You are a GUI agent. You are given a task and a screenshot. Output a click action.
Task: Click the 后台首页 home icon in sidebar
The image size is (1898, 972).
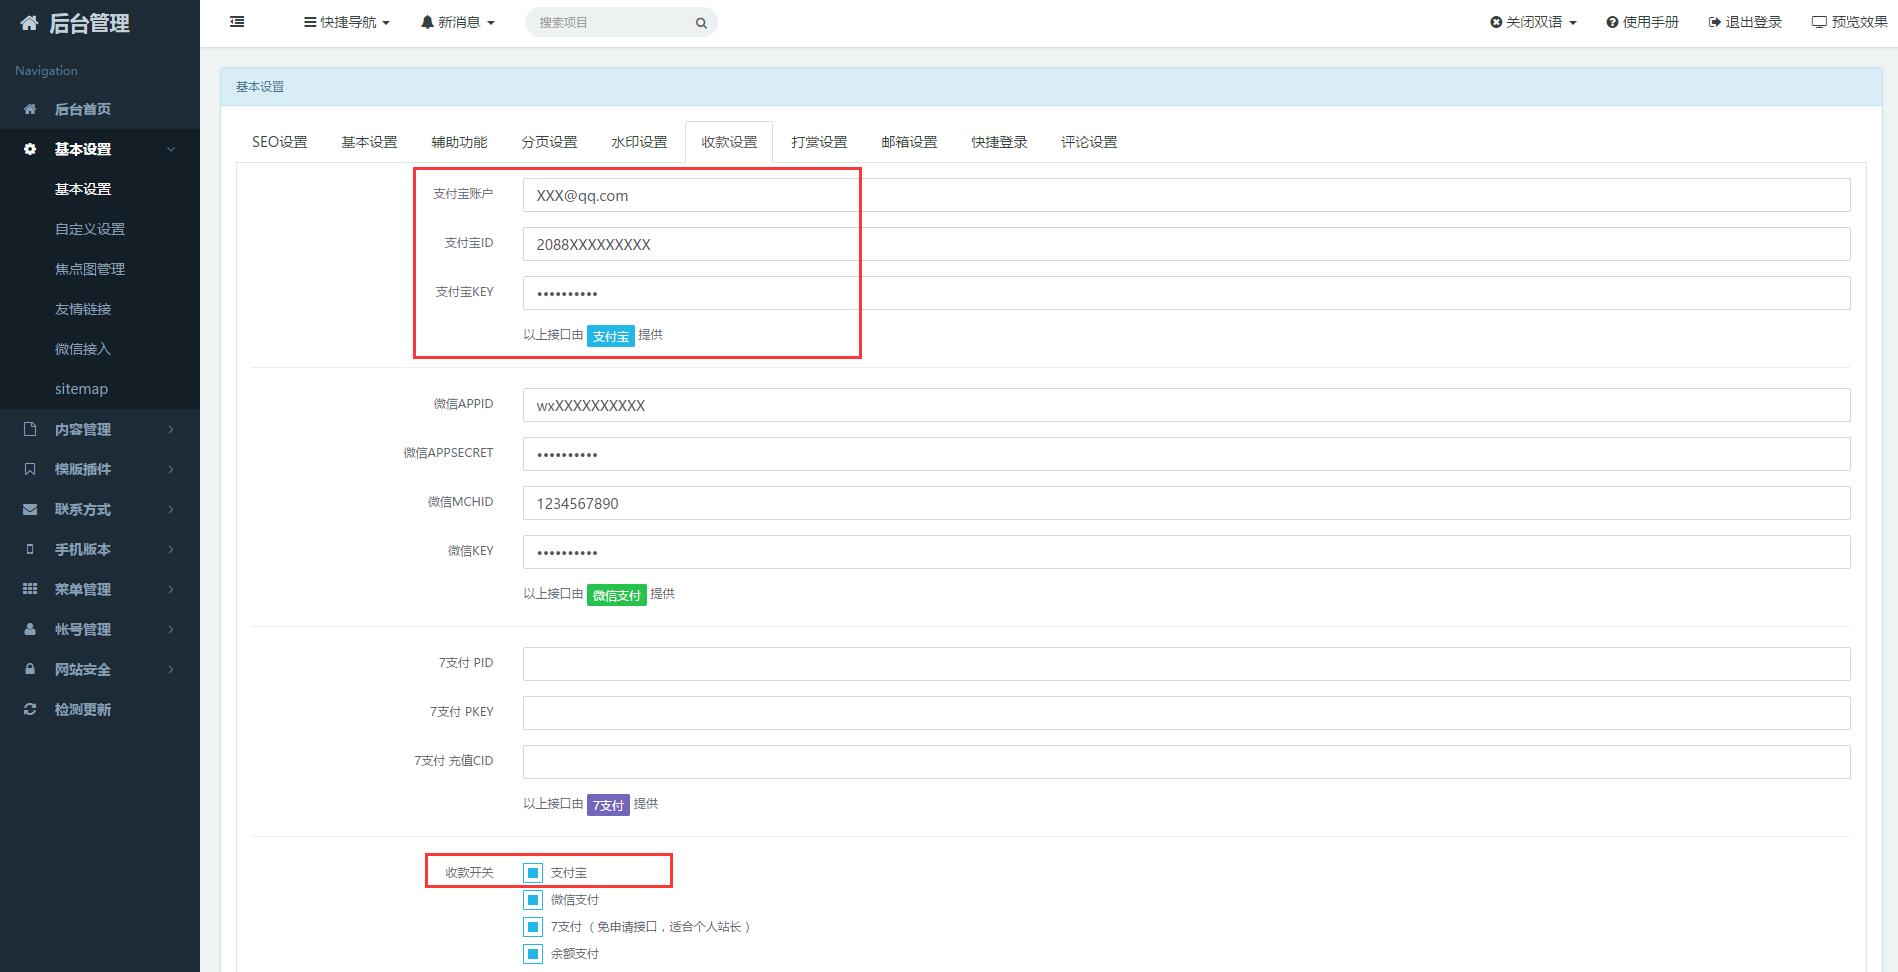point(30,109)
